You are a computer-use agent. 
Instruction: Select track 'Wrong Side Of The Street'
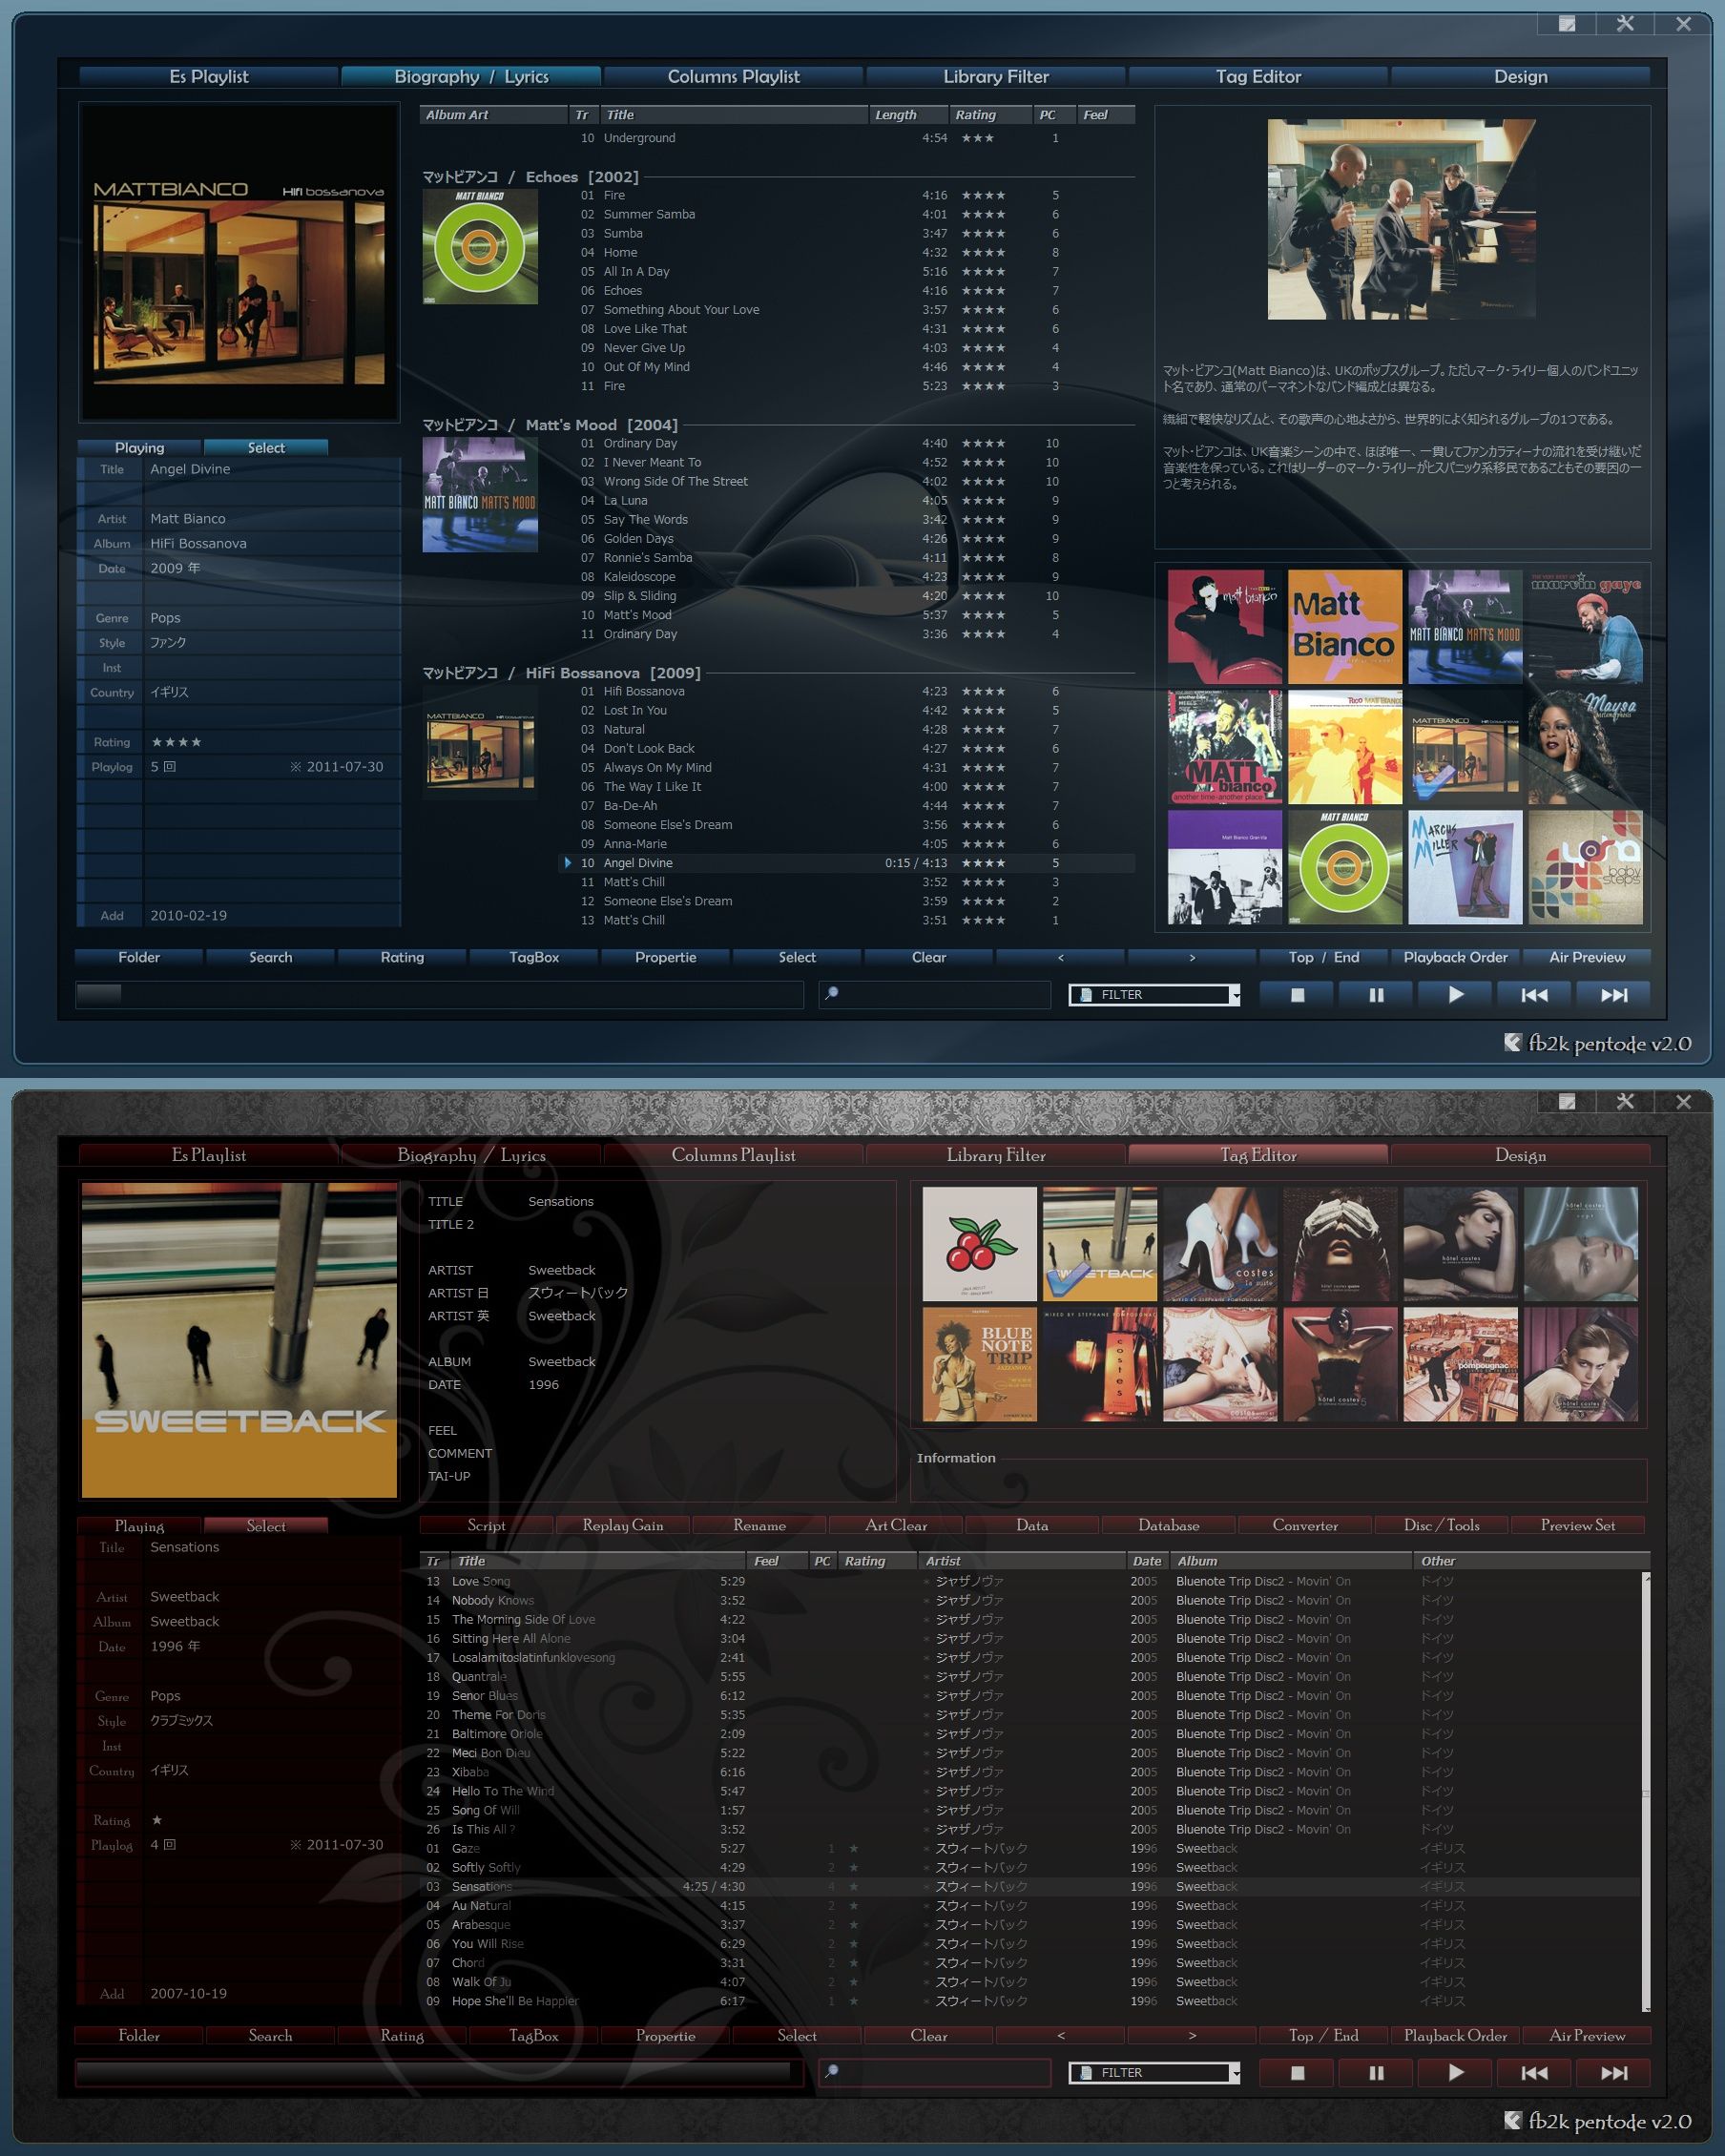(846, 481)
